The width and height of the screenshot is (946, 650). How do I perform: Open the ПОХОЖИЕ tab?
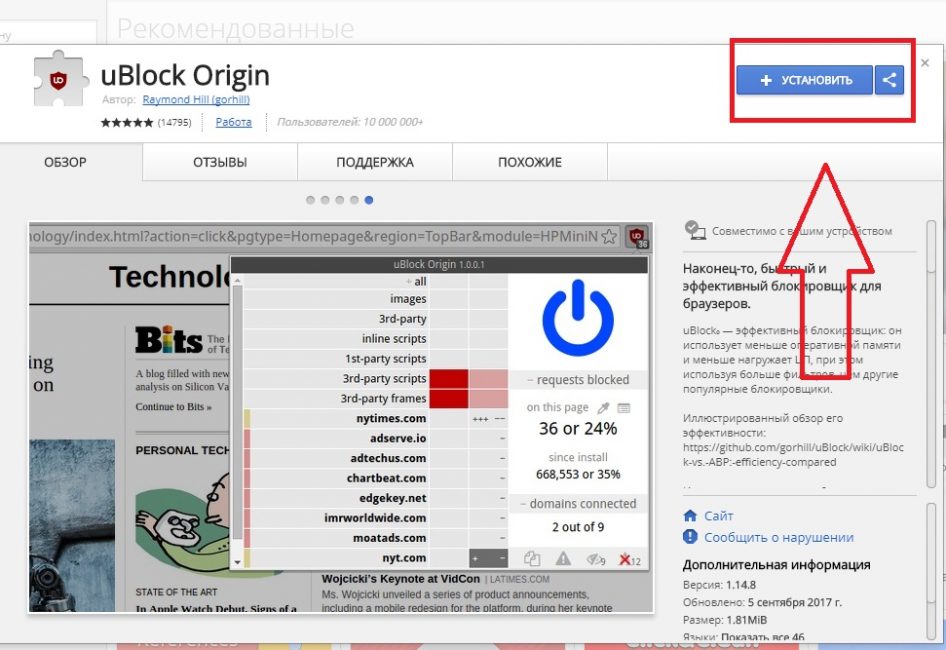[x=530, y=162]
